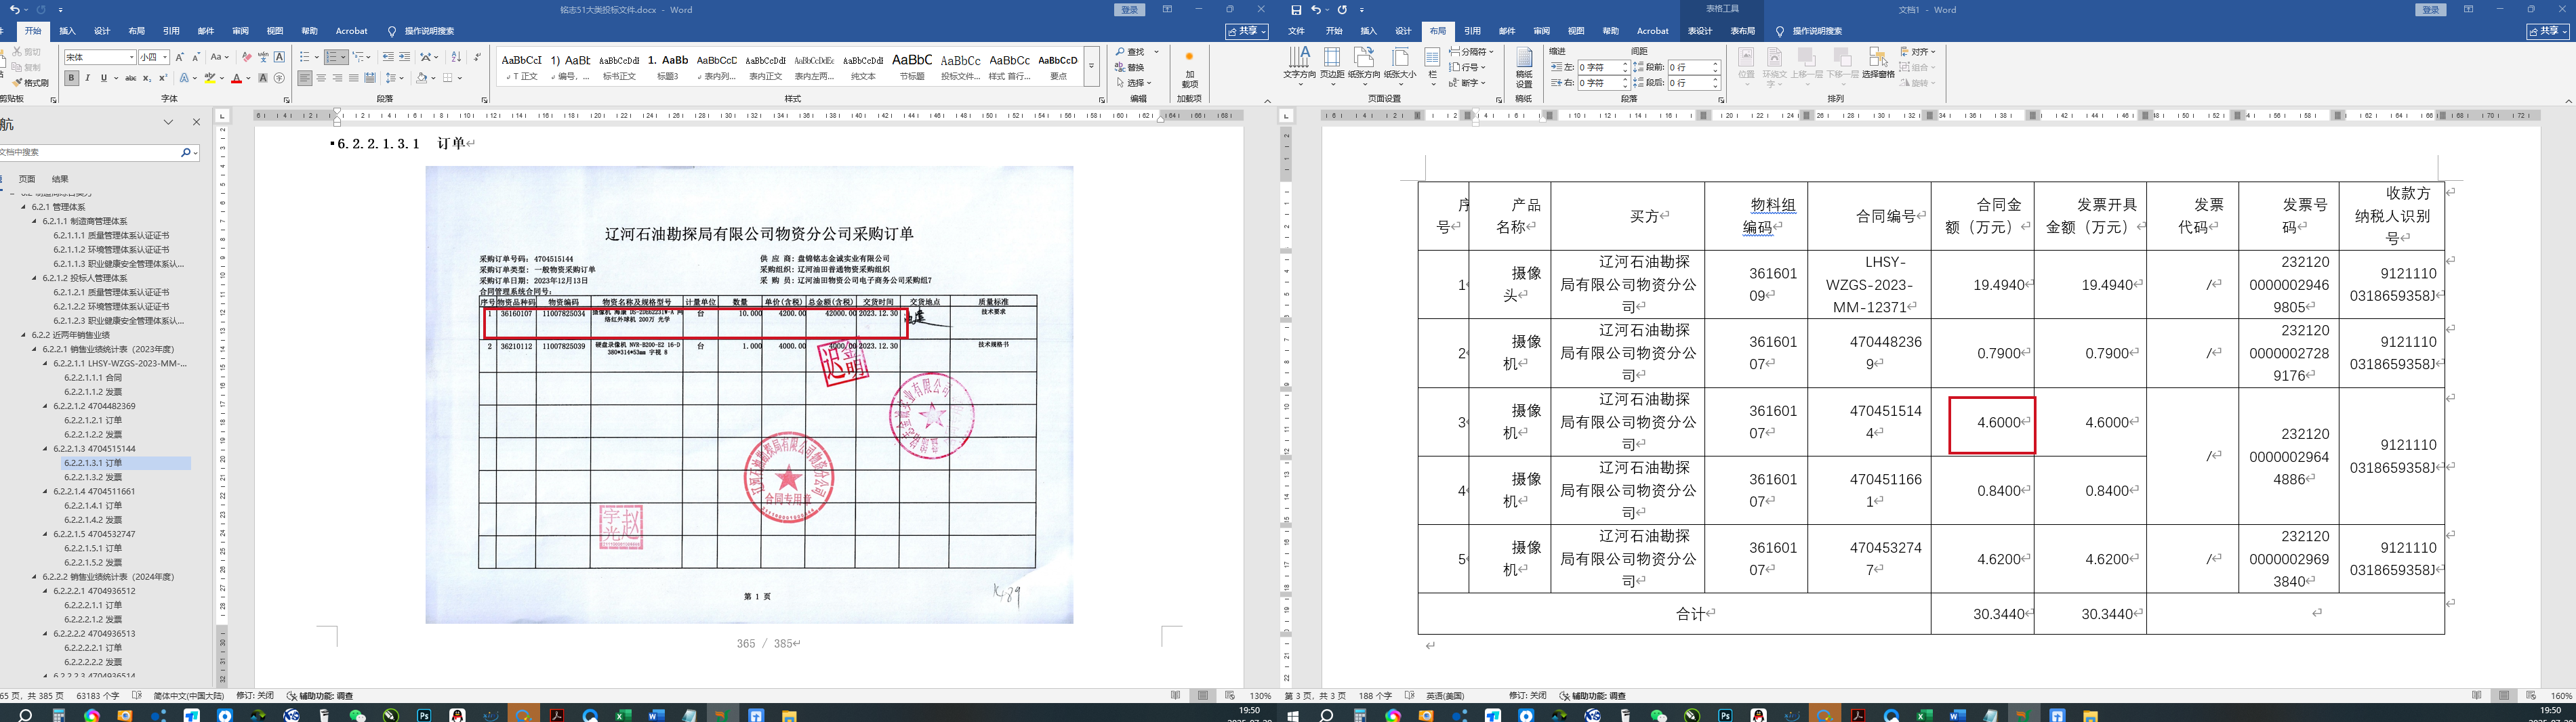
Task: Click the 段前 spacing-before input field
Action: pos(1693,67)
